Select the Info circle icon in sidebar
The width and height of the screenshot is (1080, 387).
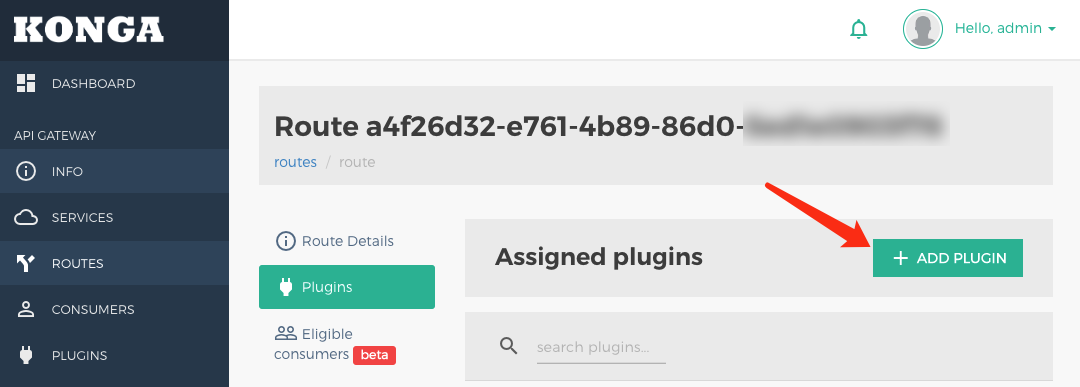click(26, 171)
